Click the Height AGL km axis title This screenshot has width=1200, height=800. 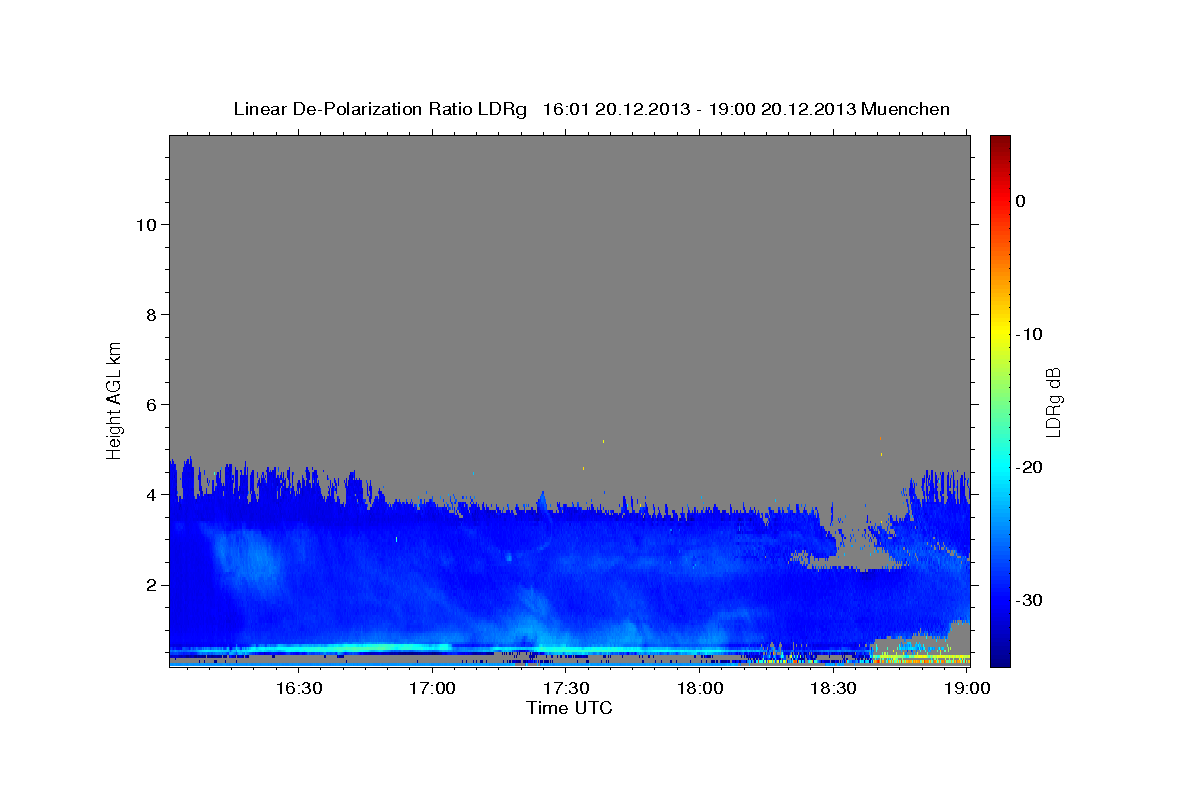coord(114,399)
